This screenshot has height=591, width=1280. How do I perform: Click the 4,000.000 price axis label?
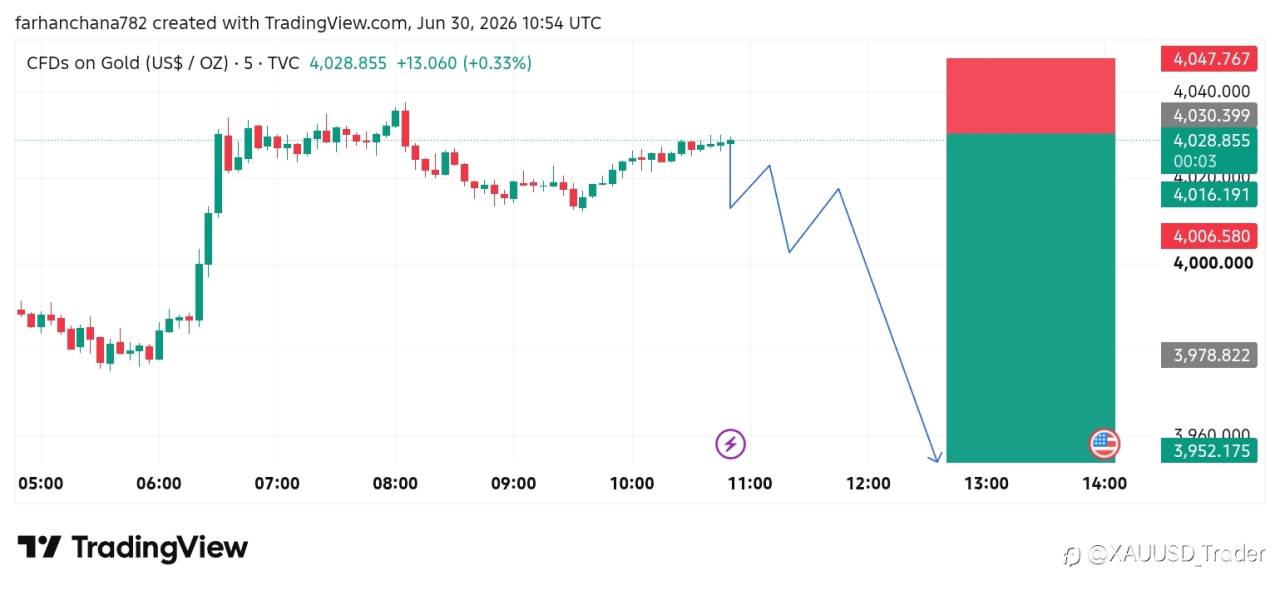(1213, 263)
